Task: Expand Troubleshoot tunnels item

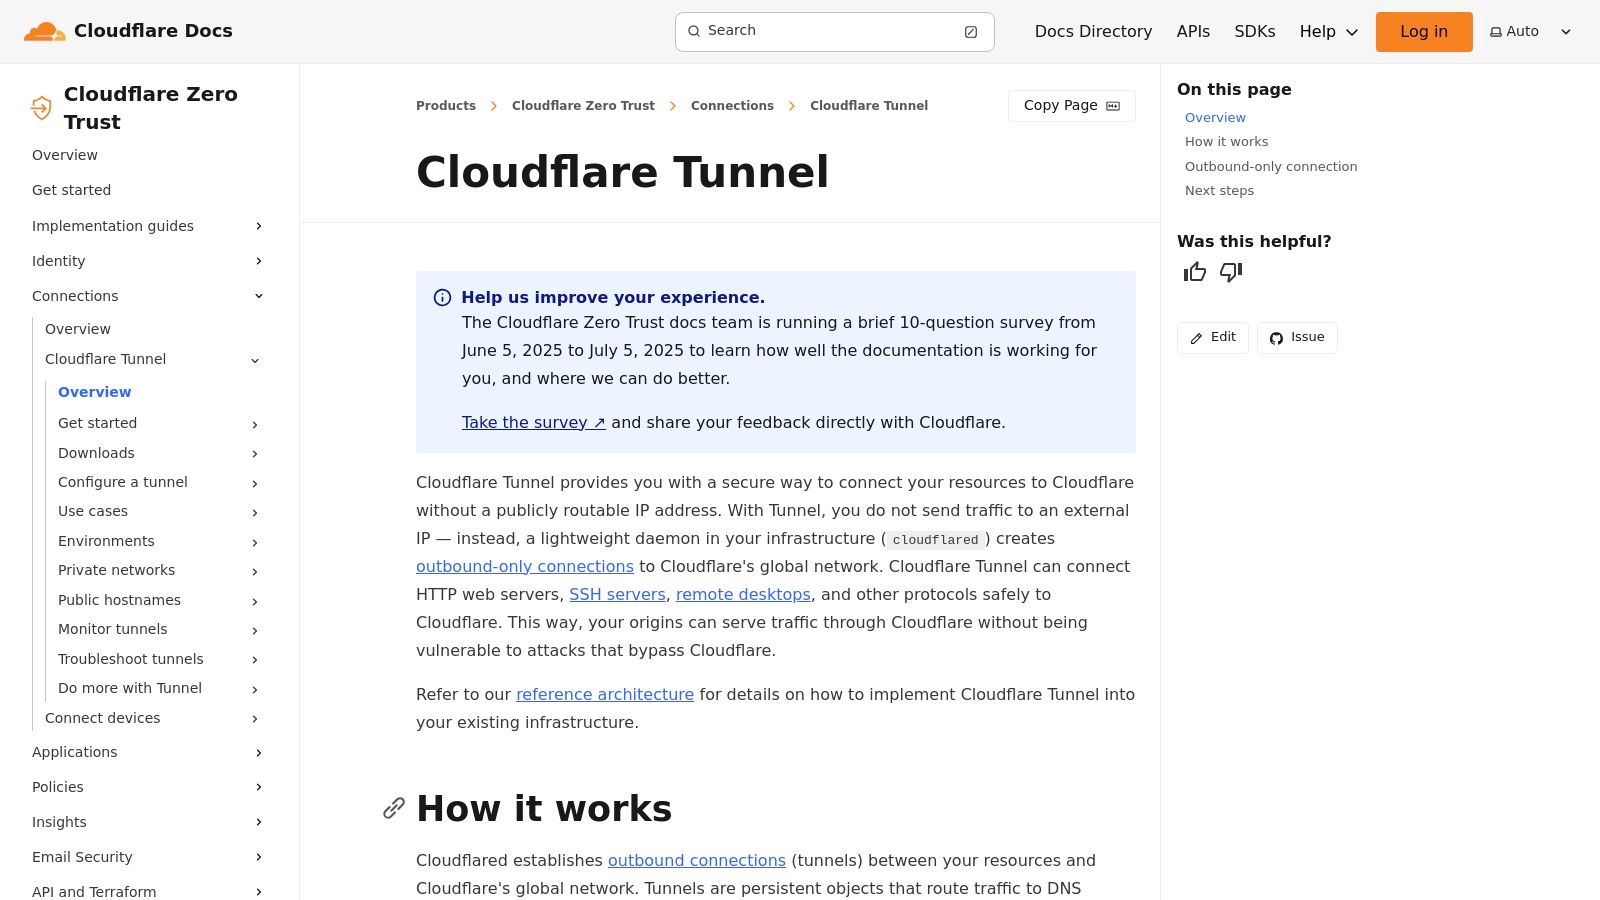Action: pos(255,660)
